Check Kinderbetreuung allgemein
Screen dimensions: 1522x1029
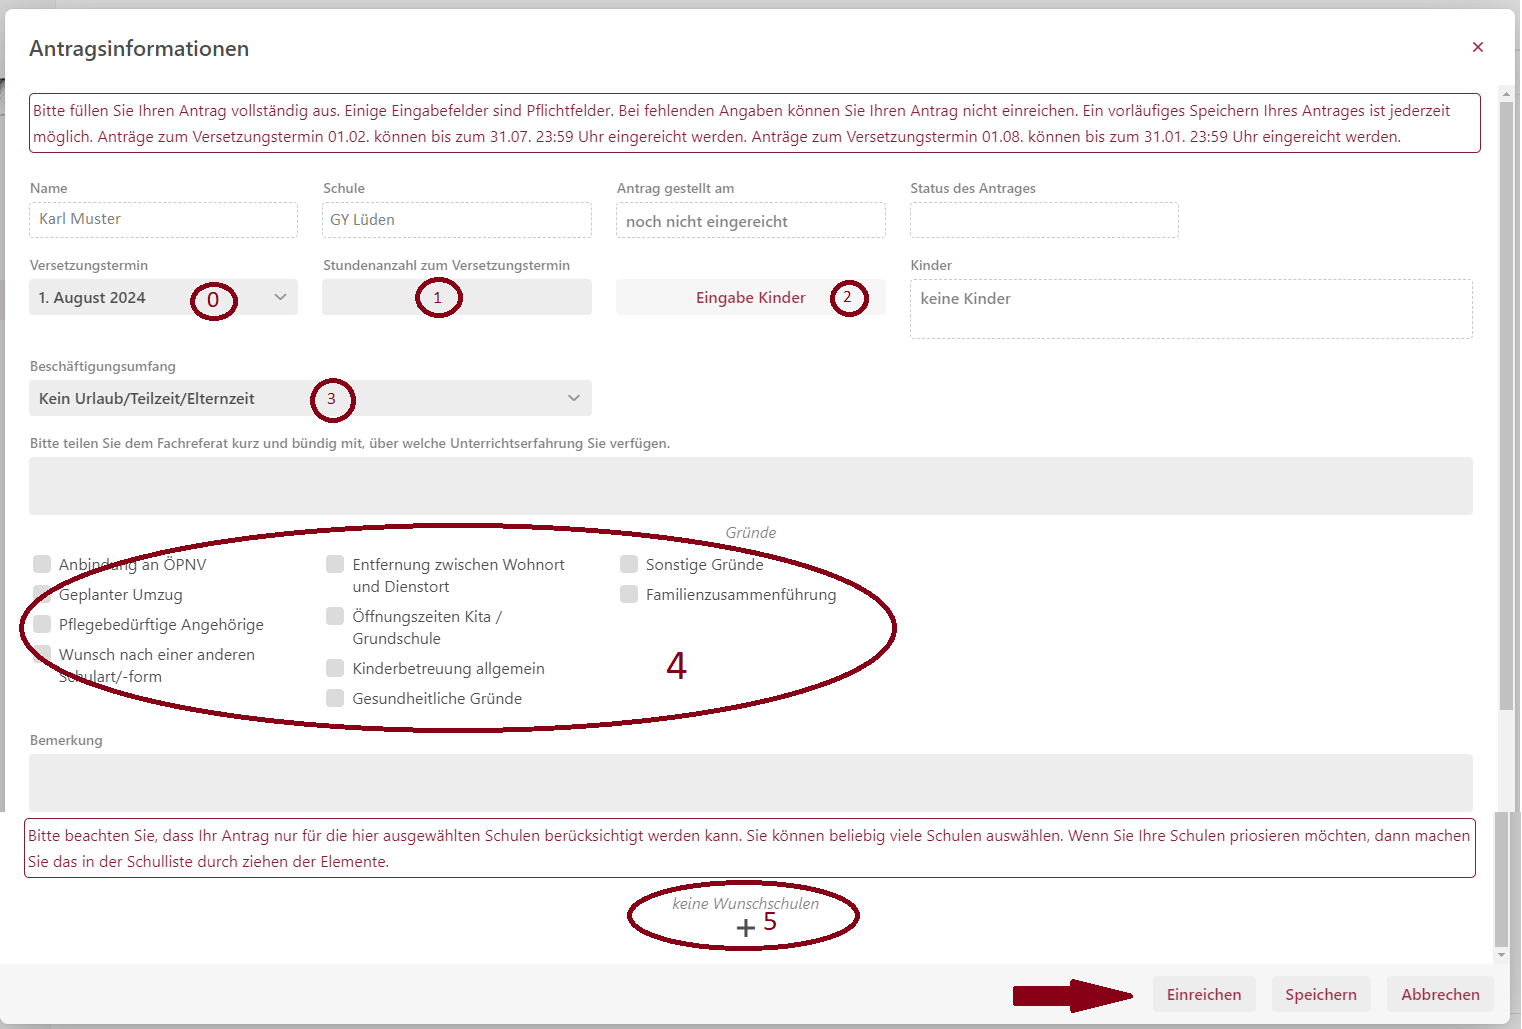coord(336,669)
